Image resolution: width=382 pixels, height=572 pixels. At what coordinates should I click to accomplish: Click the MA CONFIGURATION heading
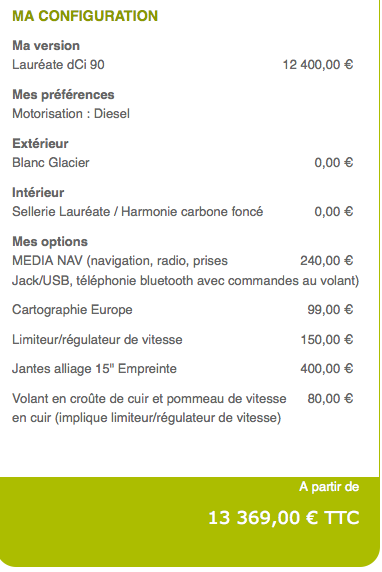[x=85, y=16]
